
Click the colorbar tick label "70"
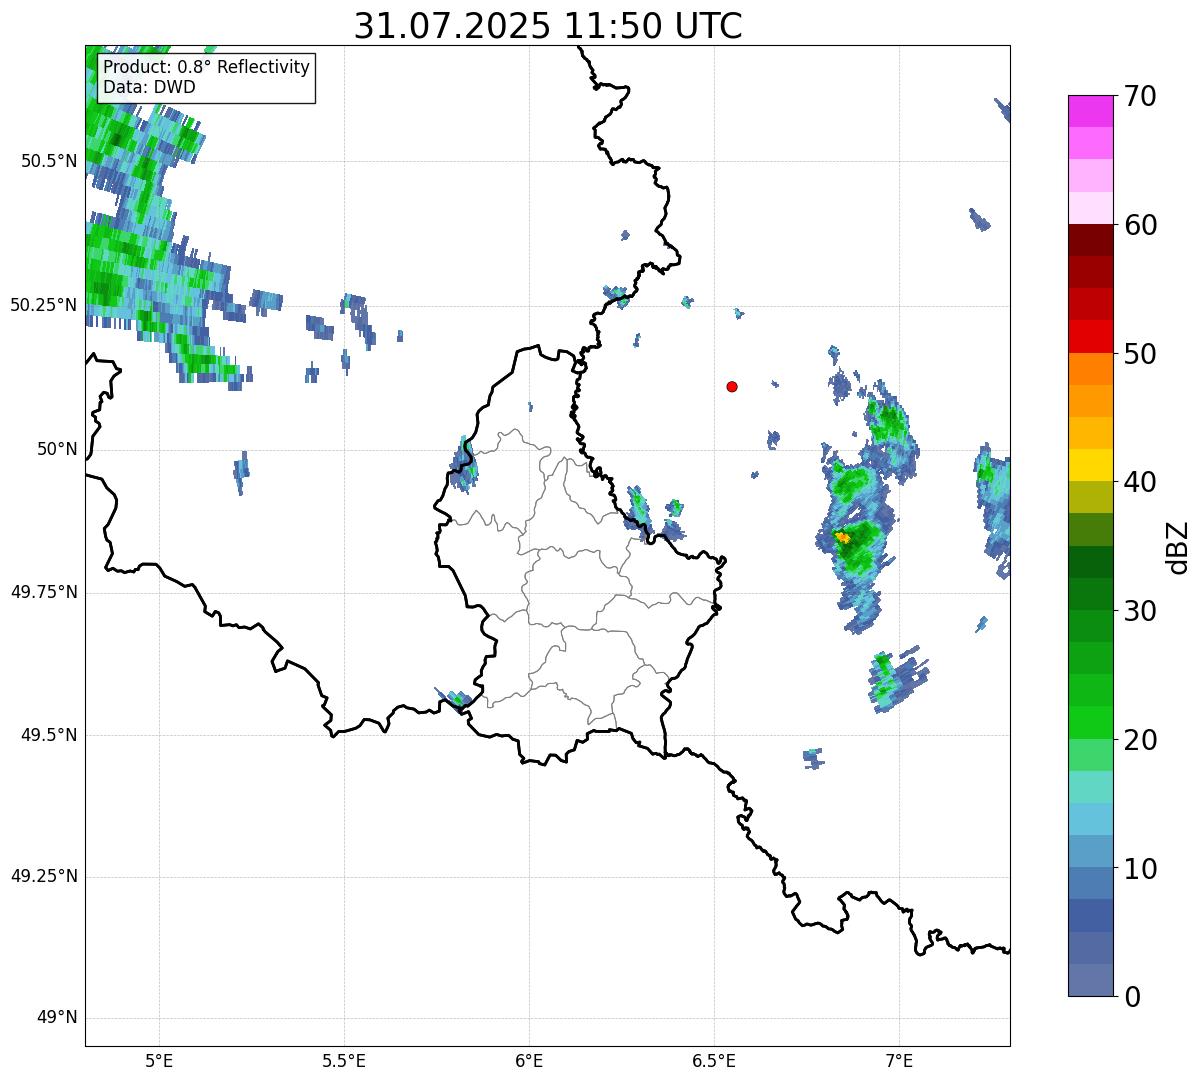pyautogui.click(x=1140, y=97)
